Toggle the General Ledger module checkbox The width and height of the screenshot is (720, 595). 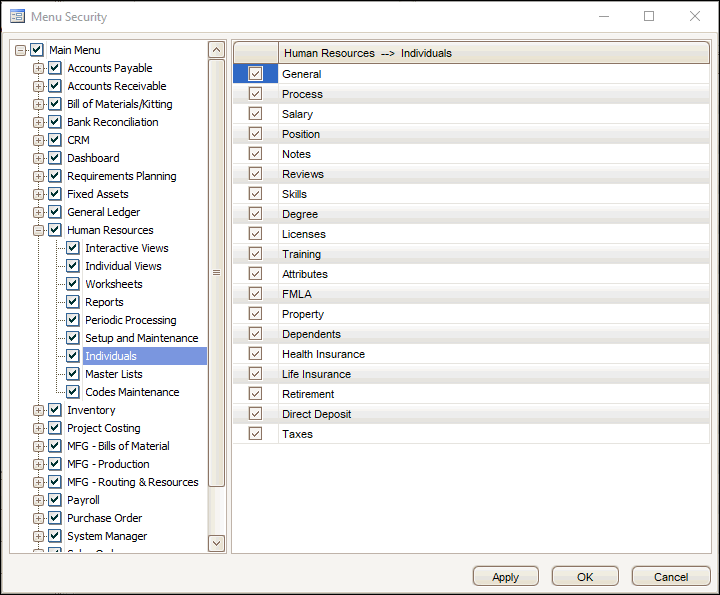55,212
